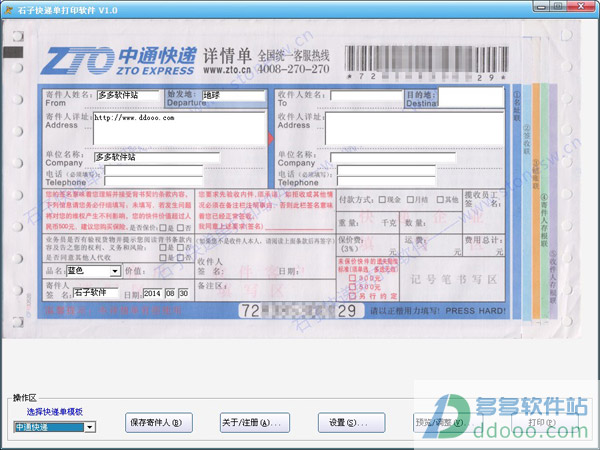Open the 品名 item name dropdown arrow
The image size is (600, 450).
point(114,271)
